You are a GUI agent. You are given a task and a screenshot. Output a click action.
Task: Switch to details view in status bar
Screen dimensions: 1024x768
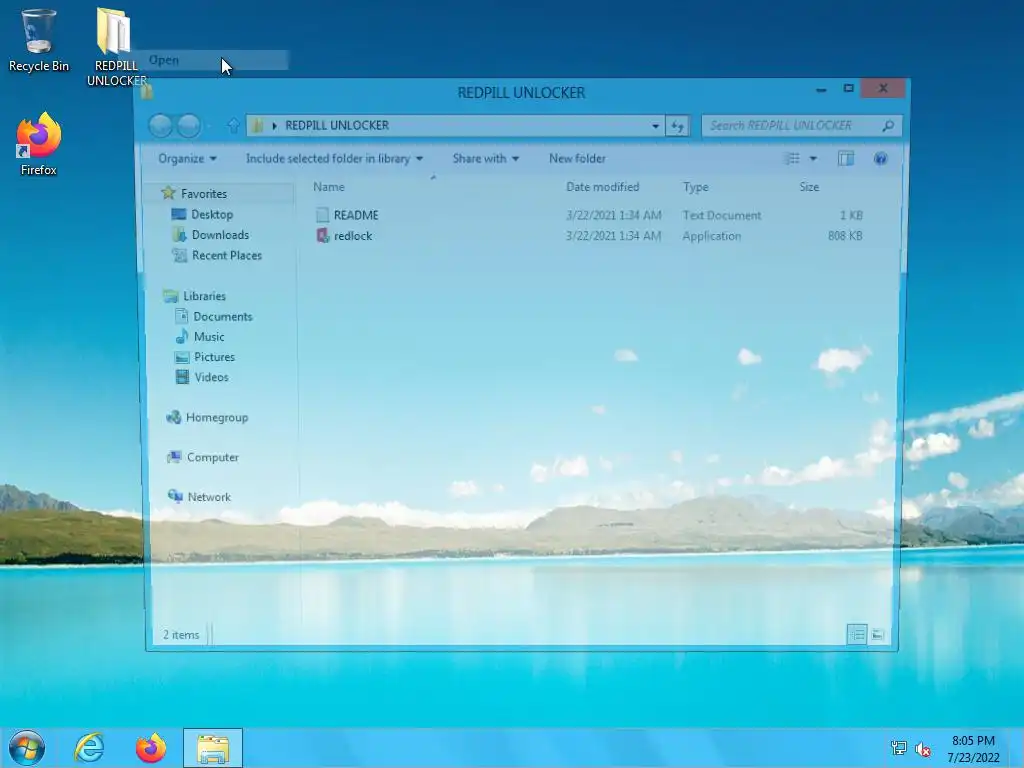pos(857,634)
